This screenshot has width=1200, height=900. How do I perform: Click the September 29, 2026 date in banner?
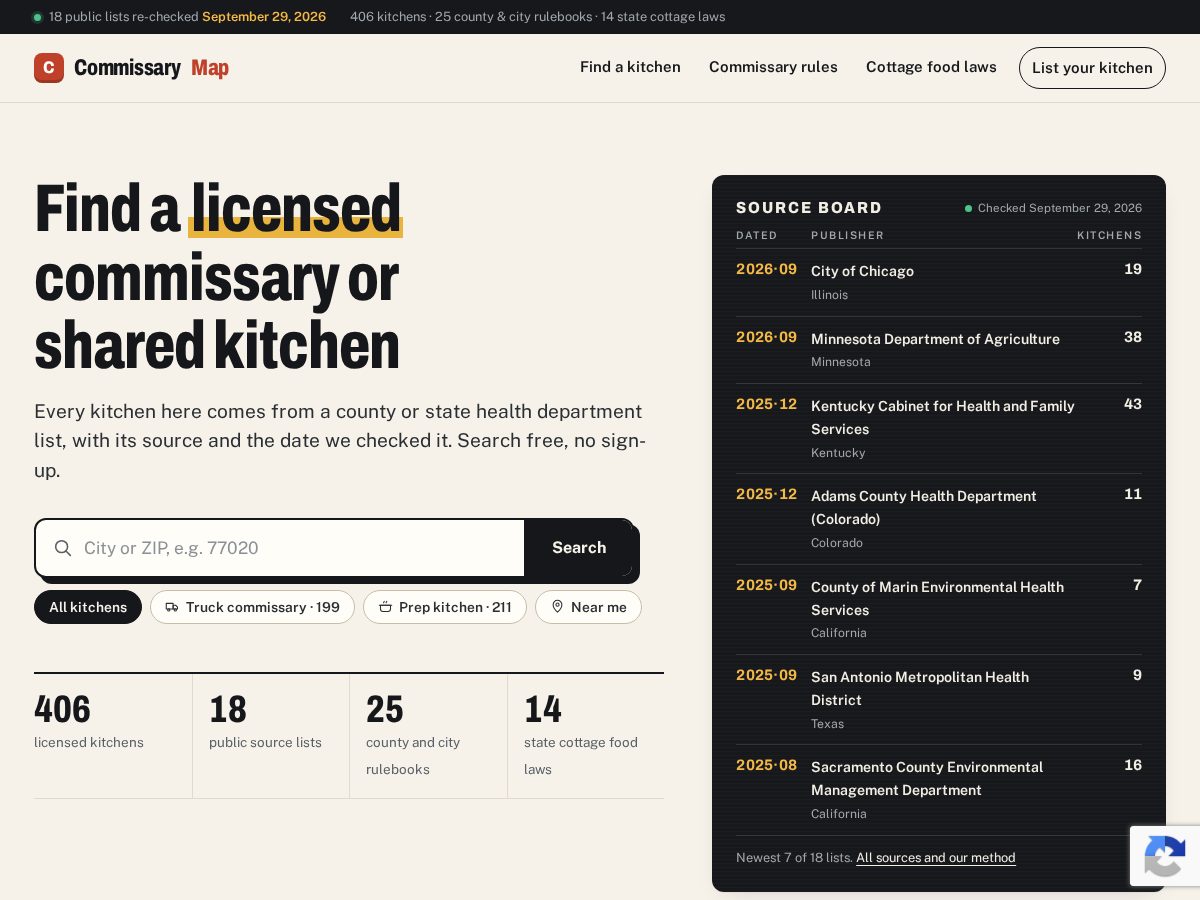[264, 17]
